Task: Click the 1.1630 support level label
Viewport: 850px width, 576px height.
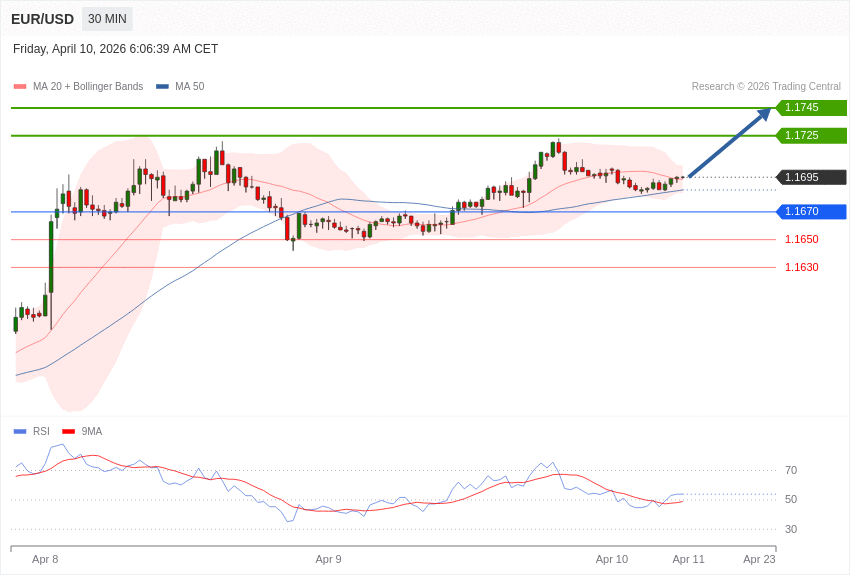Action: 801,268
